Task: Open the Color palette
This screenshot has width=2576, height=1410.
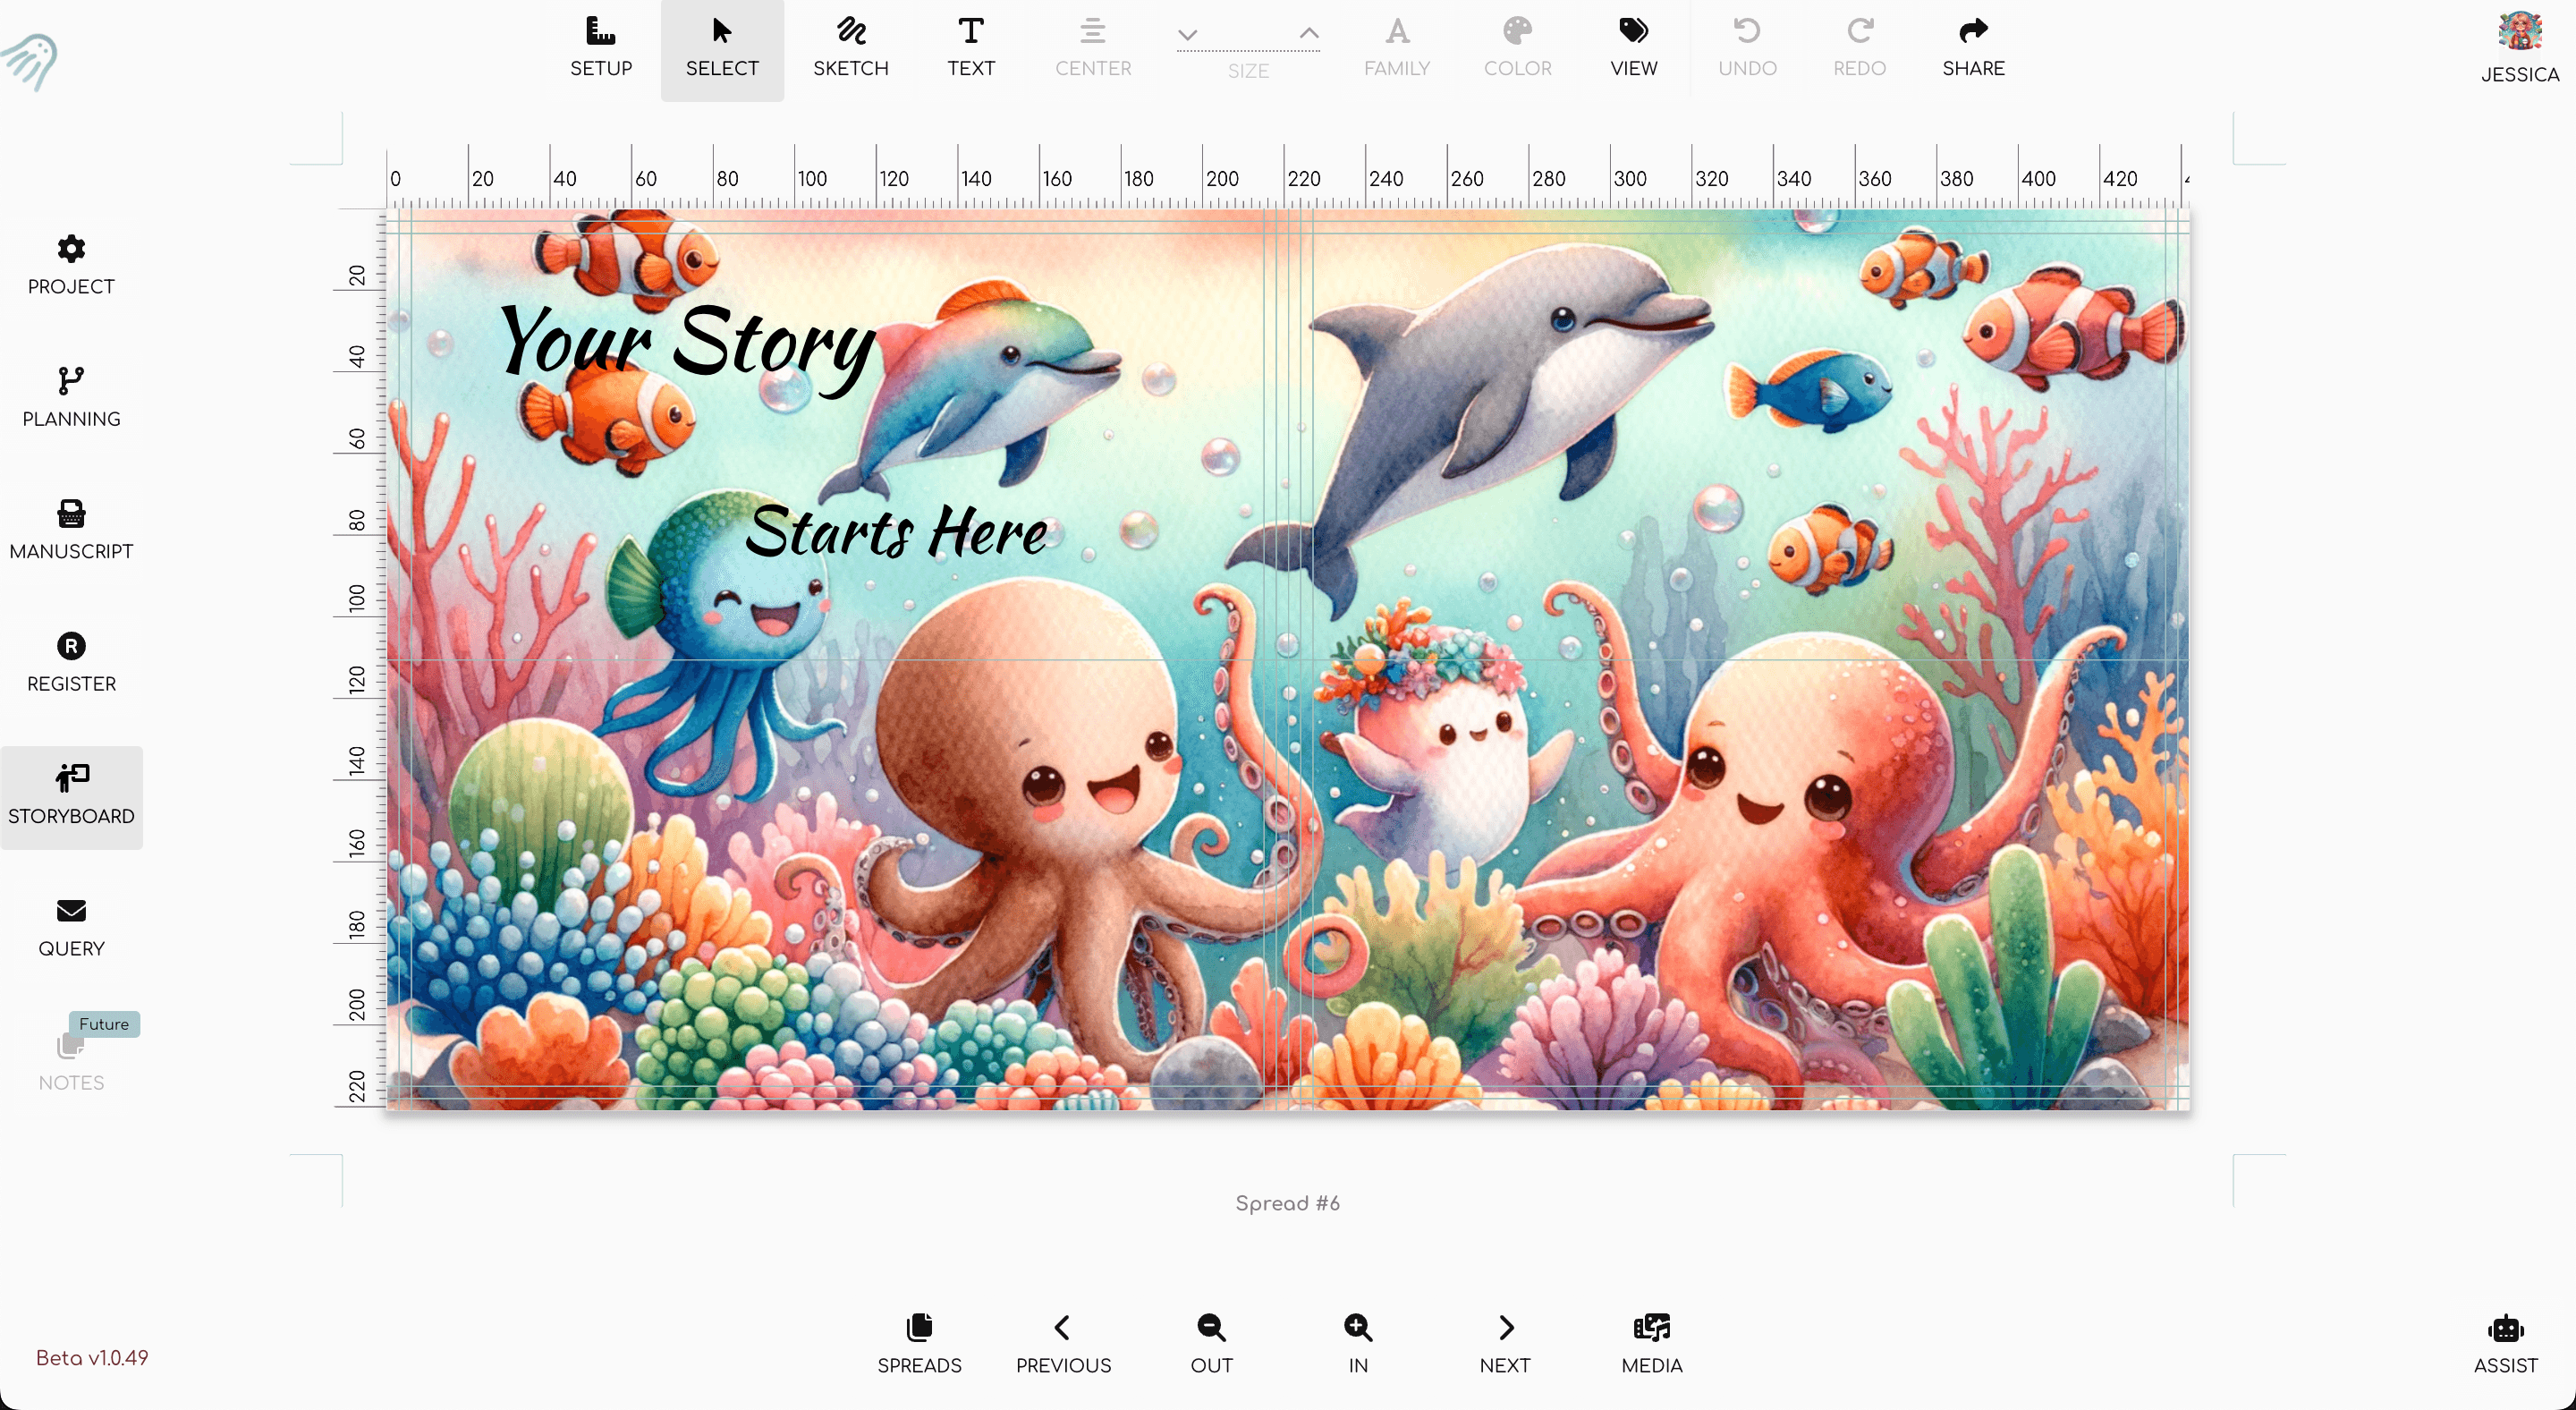Action: pyautogui.click(x=1517, y=48)
